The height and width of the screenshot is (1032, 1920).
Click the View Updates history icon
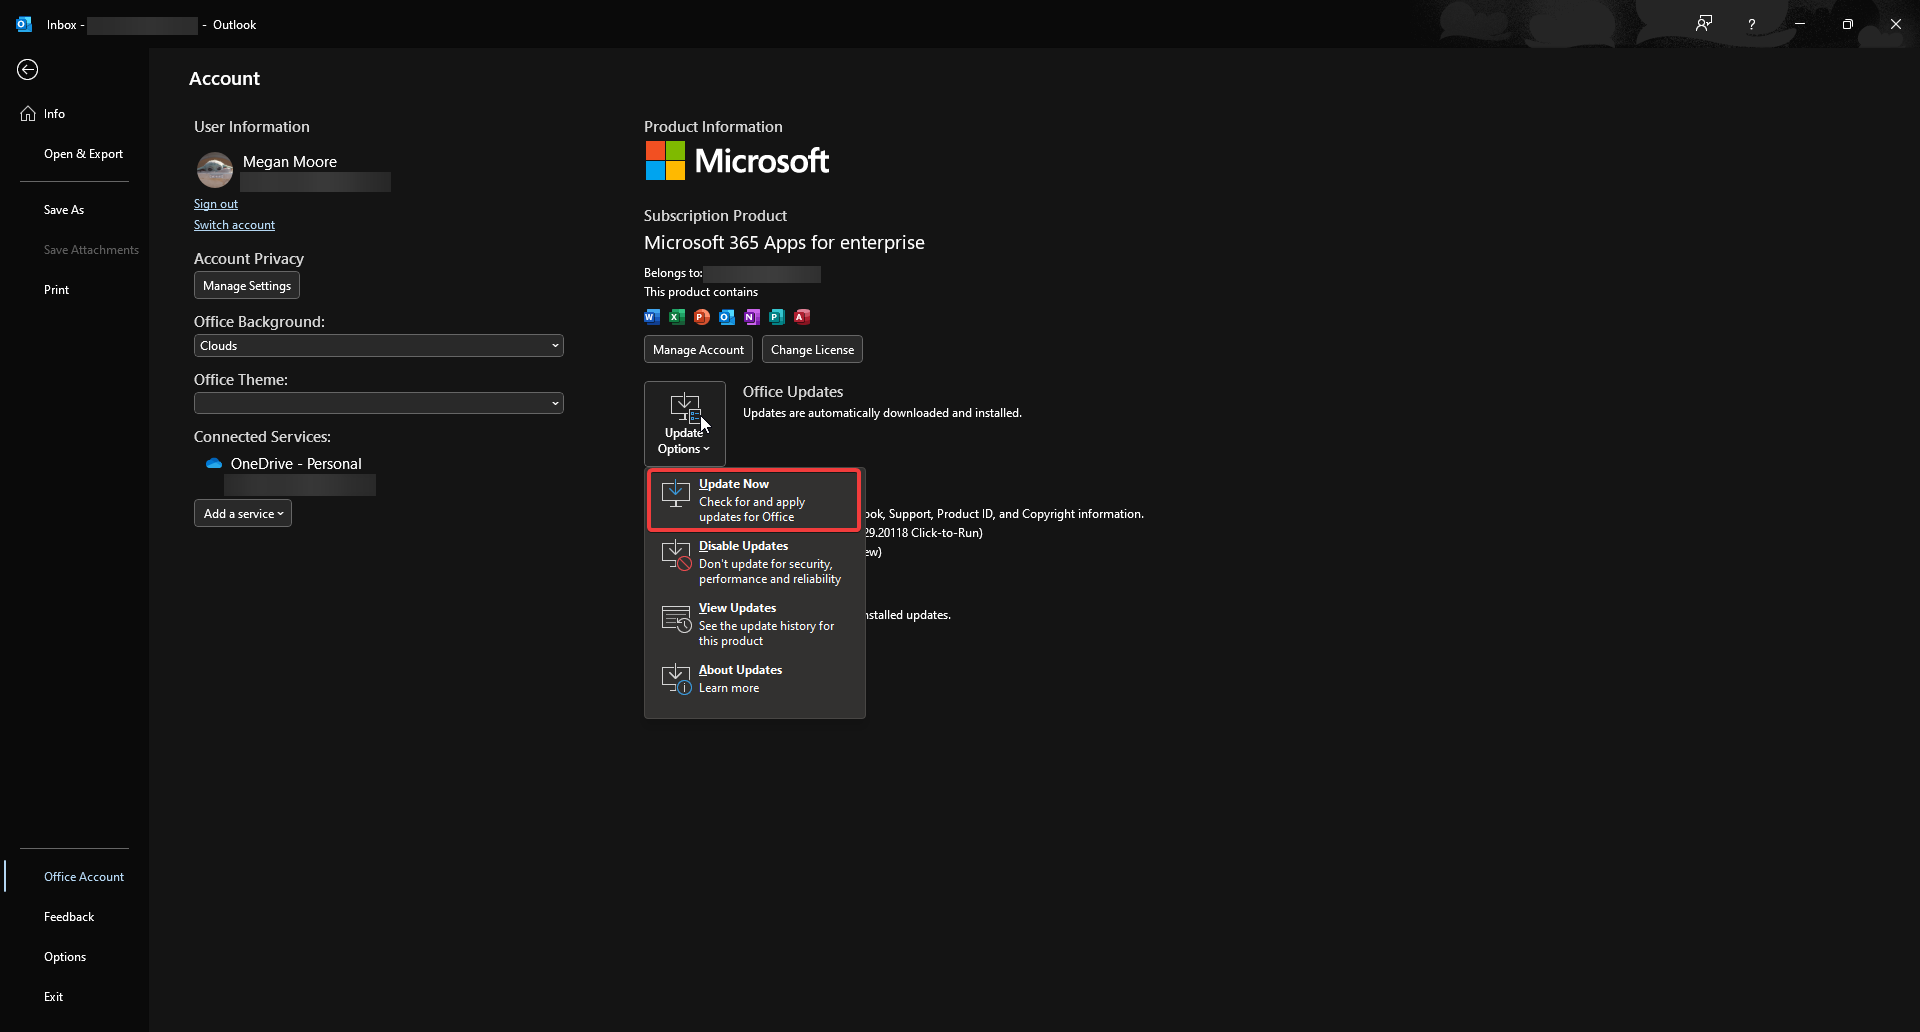(676, 617)
